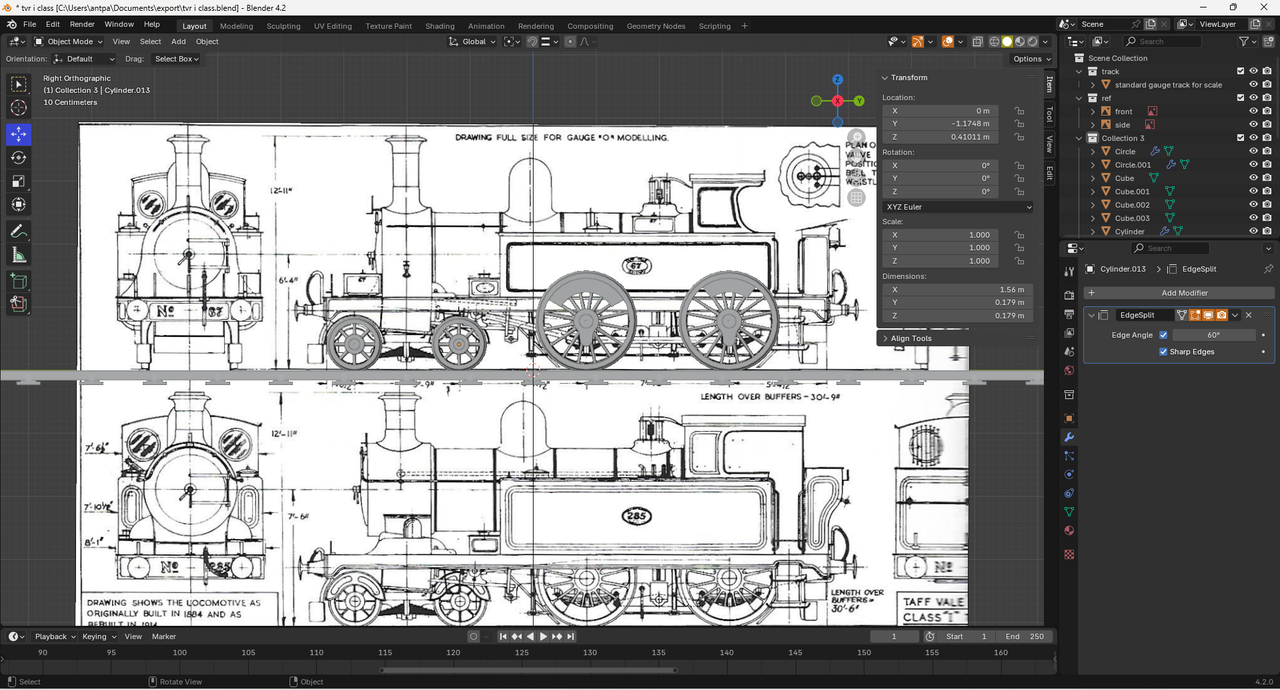
Task: Open the Modifiers properties tab (wrench)
Action: [1069, 437]
